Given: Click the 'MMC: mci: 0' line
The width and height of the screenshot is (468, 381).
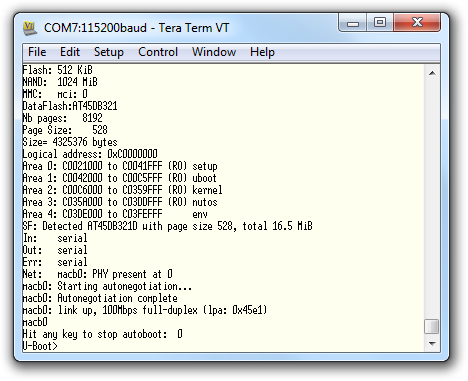Looking at the screenshot, I should coord(55,94).
